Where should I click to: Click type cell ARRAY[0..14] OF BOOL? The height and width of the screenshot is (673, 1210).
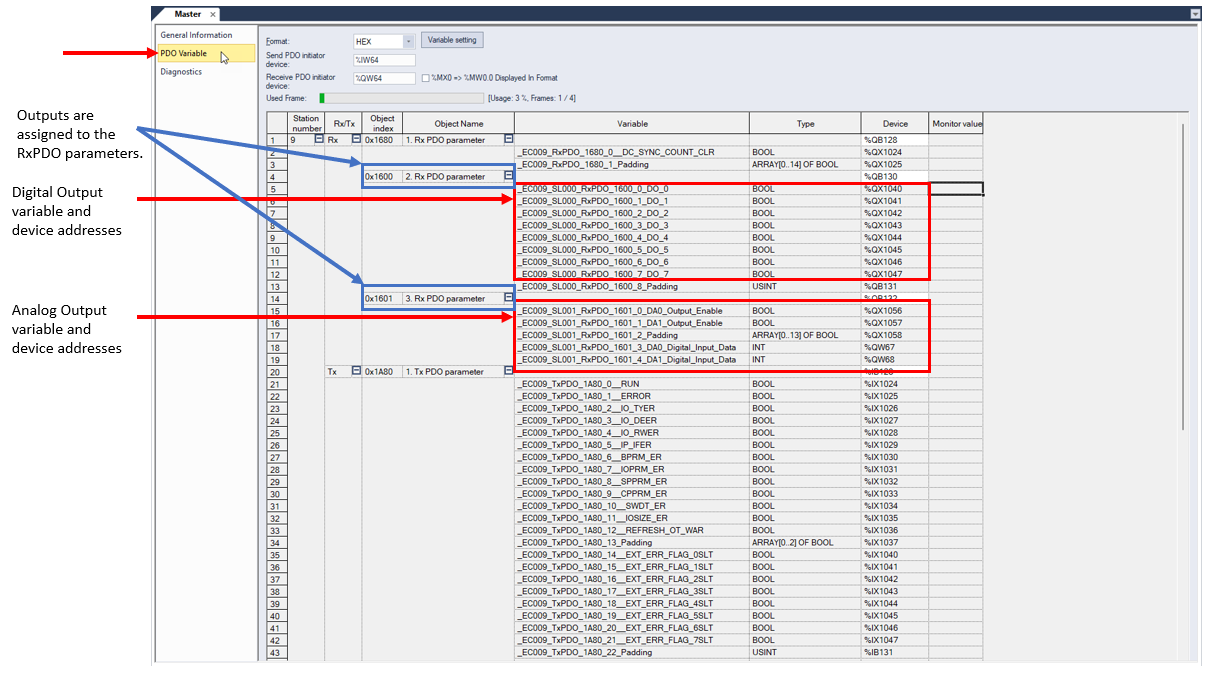point(805,164)
